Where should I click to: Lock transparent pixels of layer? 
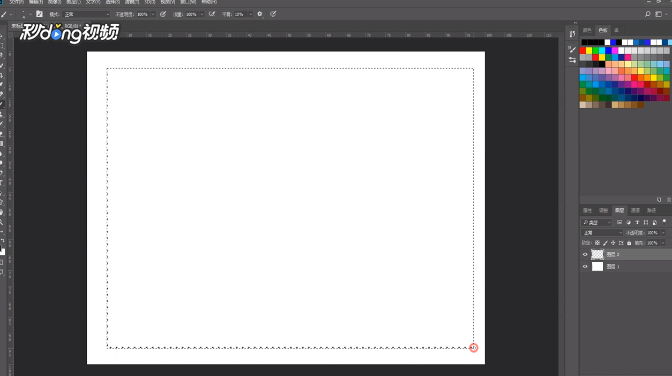coord(597,243)
